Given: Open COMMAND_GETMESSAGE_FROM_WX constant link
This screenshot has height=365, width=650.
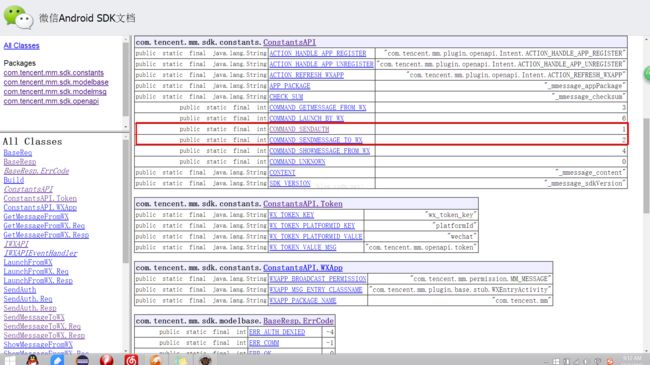Looking at the screenshot, I should (x=318, y=107).
